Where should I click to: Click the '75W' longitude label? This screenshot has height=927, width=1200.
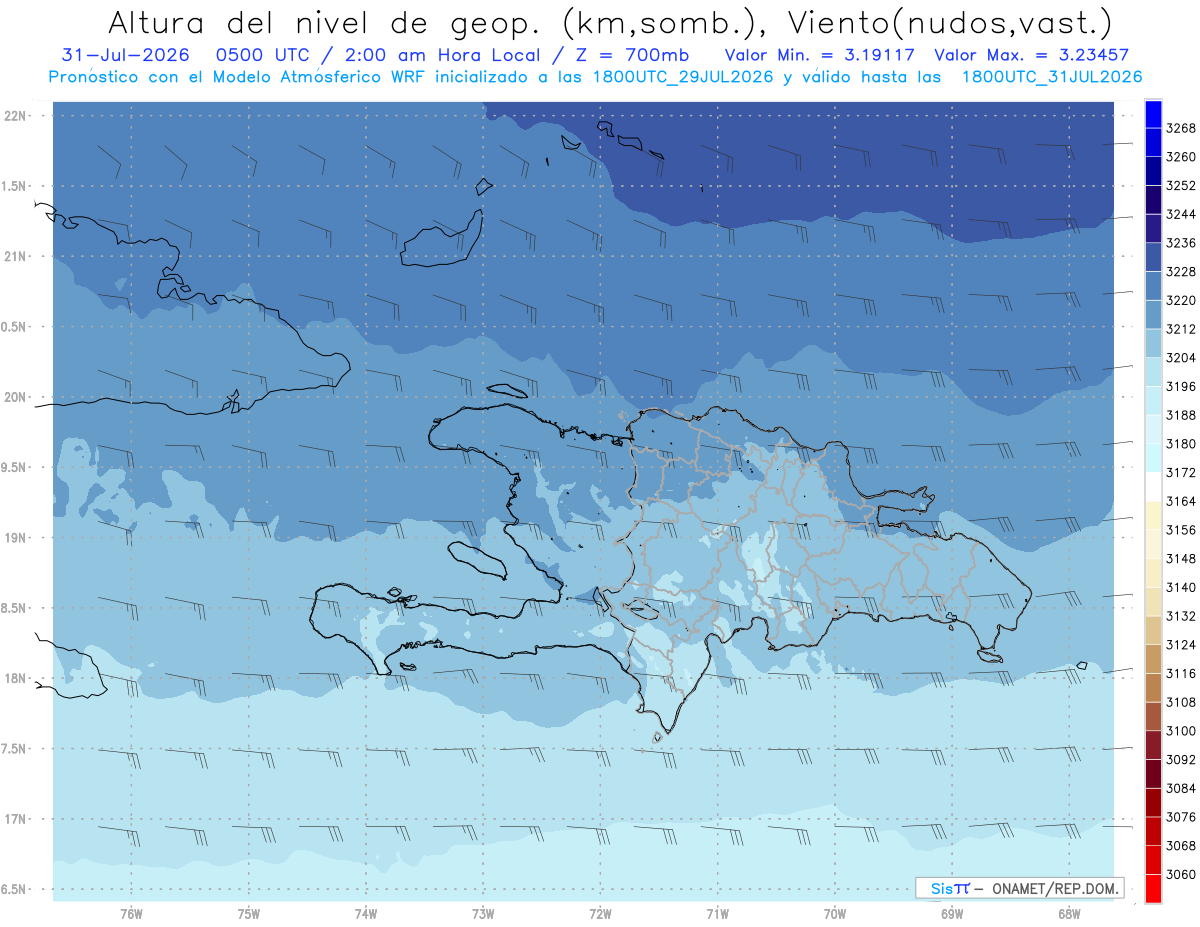tap(249, 913)
